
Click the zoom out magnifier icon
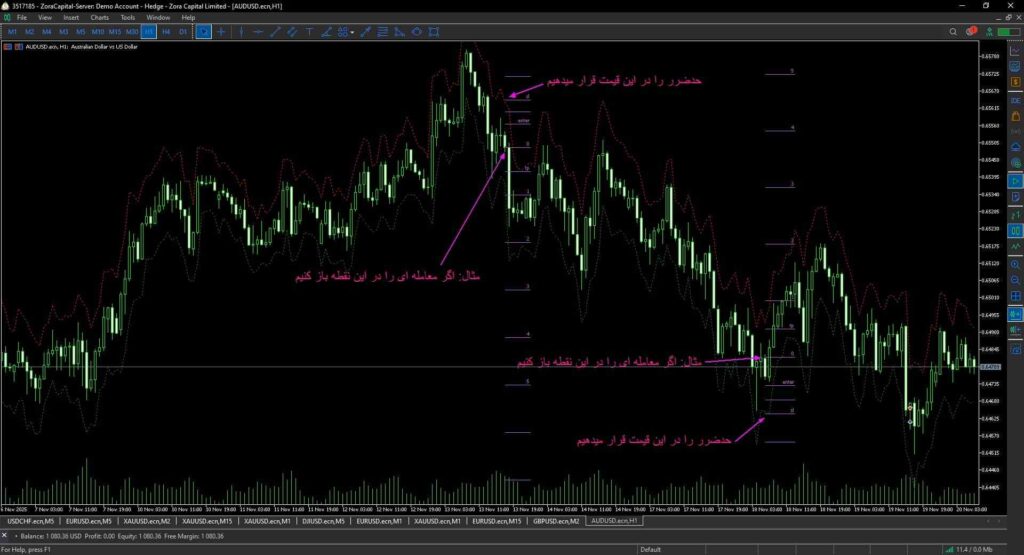(x=1015, y=280)
